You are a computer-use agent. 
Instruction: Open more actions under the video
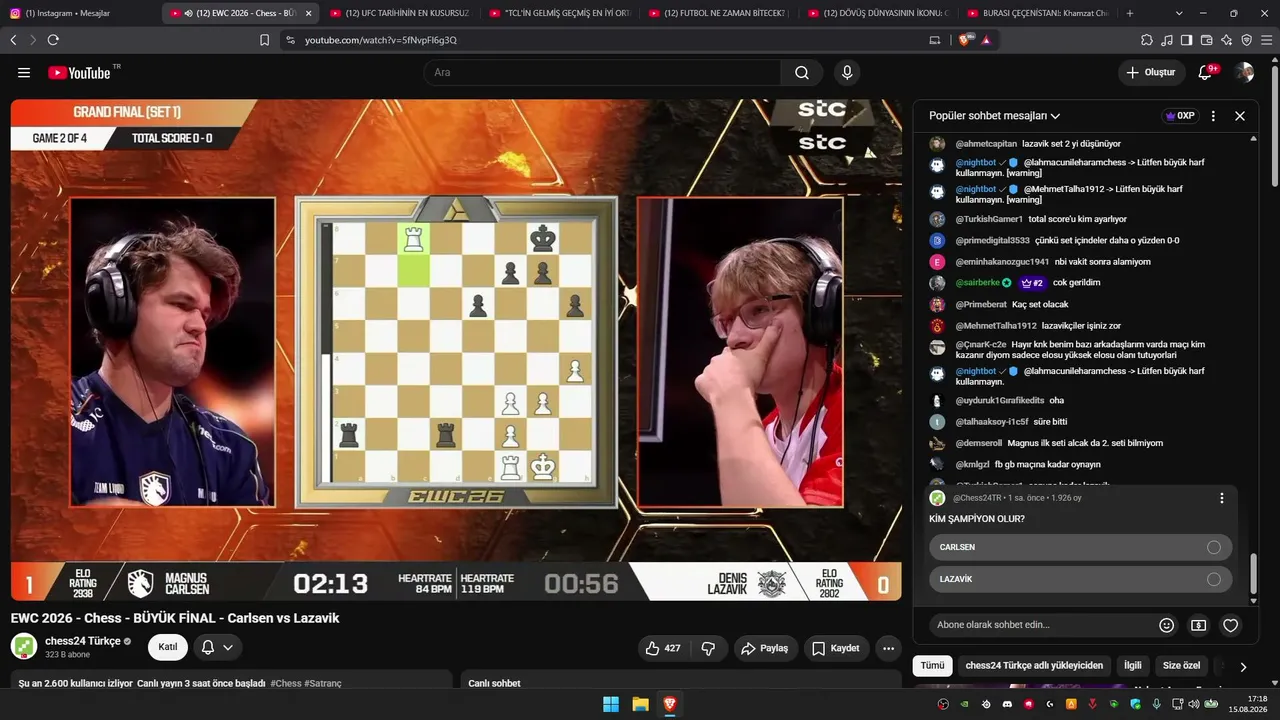pos(888,648)
